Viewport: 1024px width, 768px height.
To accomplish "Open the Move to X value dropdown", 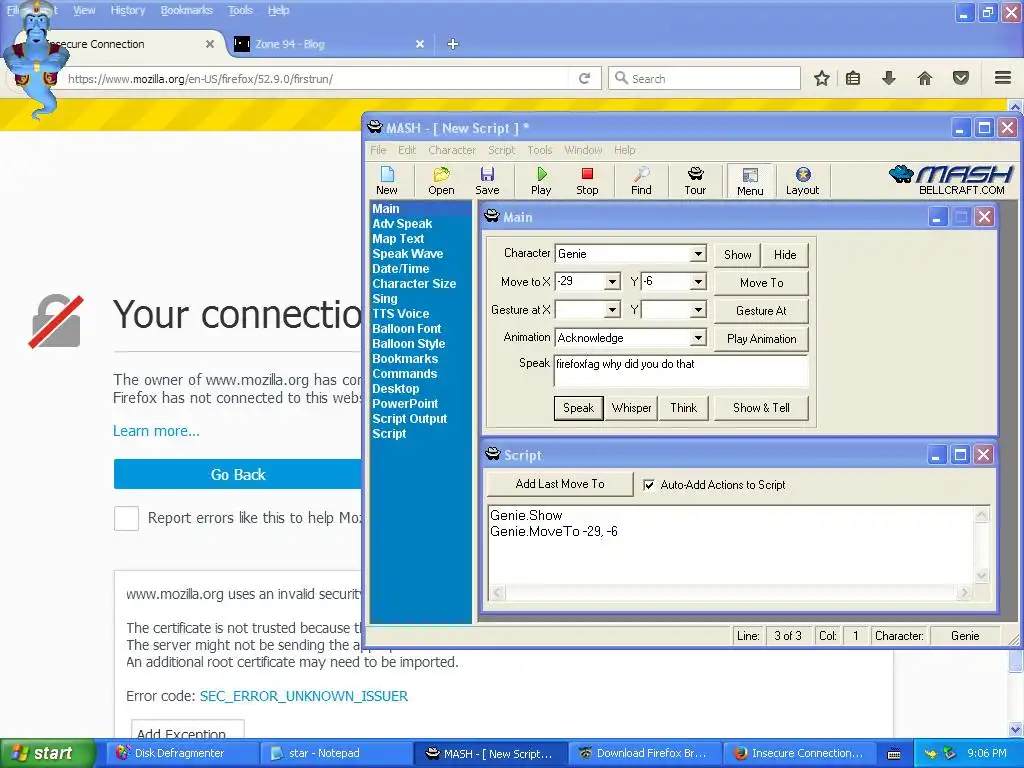I will click(x=612, y=281).
